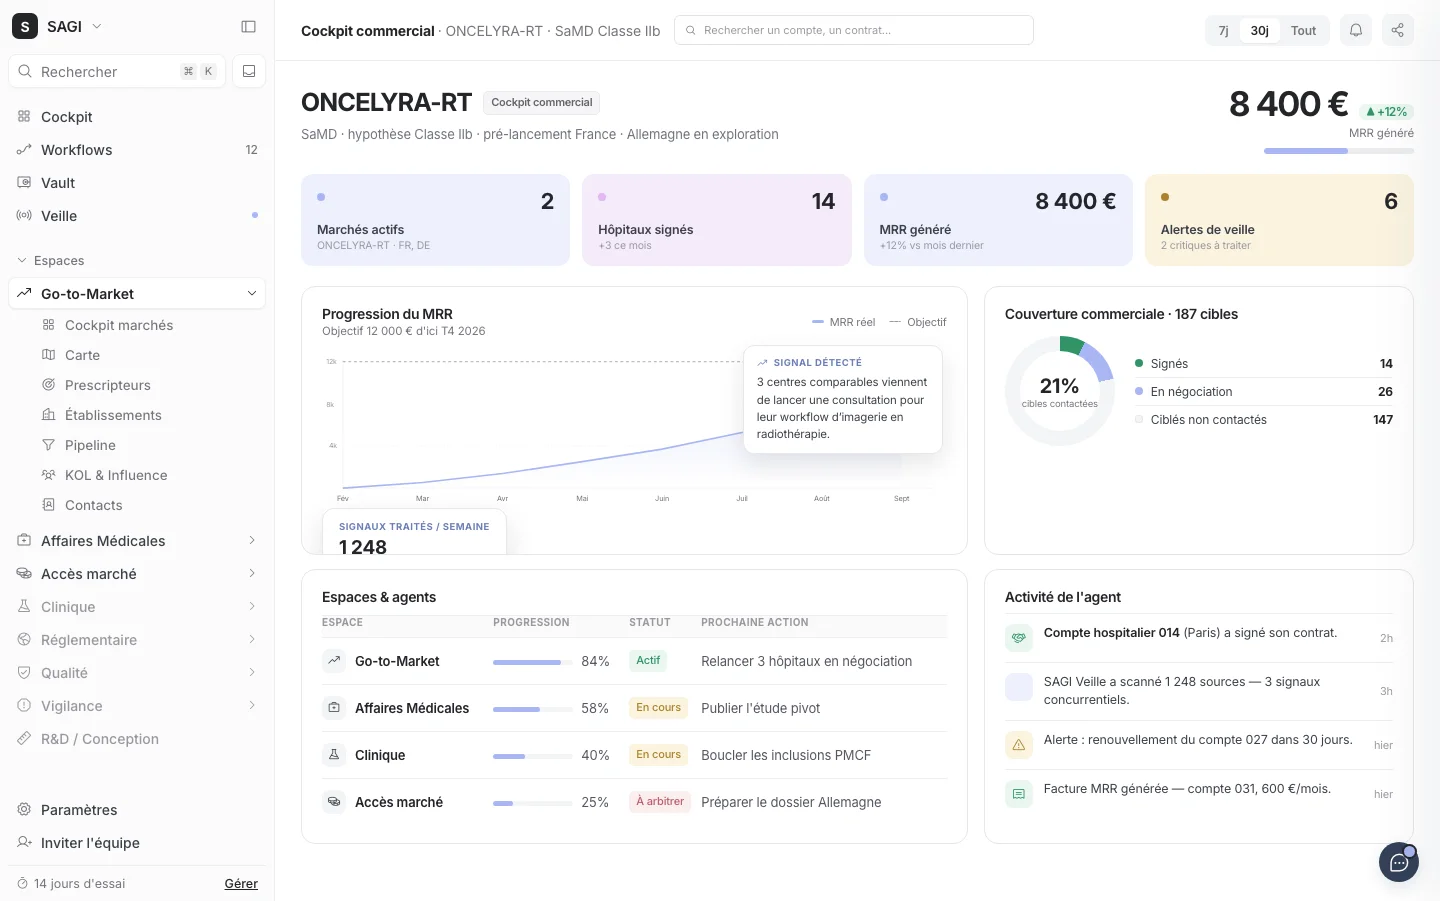This screenshot has height=901, width=1440.
Task: Open the Contacts page
Action: (149, 505)
